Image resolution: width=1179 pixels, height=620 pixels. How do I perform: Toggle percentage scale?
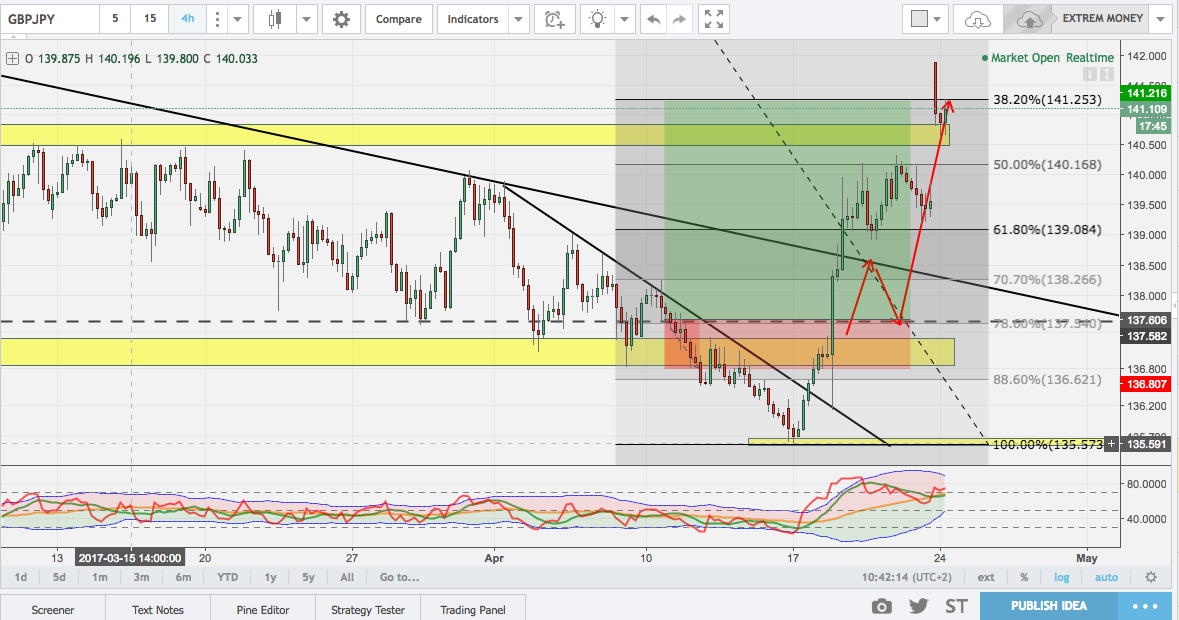1024,577
